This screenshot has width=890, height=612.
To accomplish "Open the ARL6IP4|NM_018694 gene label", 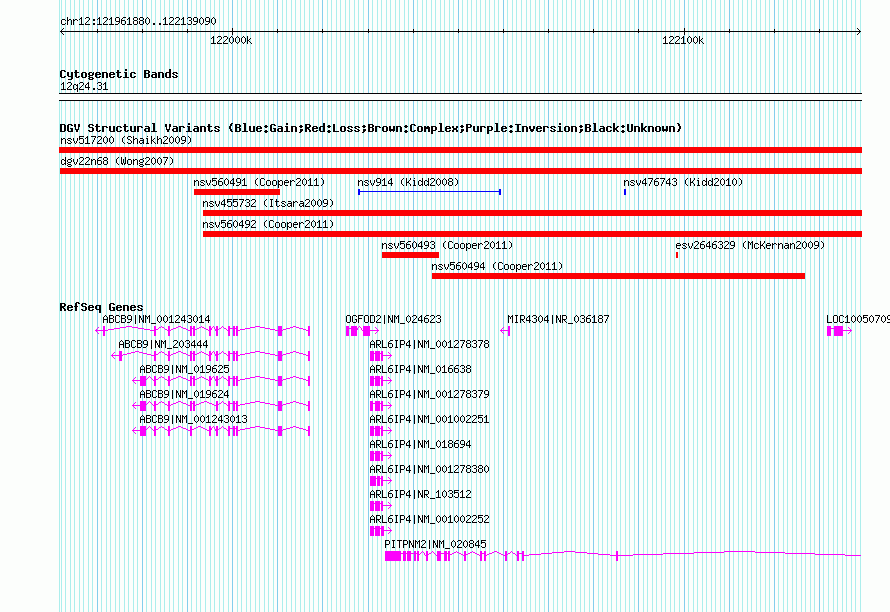I will click(x=420, y=445).
